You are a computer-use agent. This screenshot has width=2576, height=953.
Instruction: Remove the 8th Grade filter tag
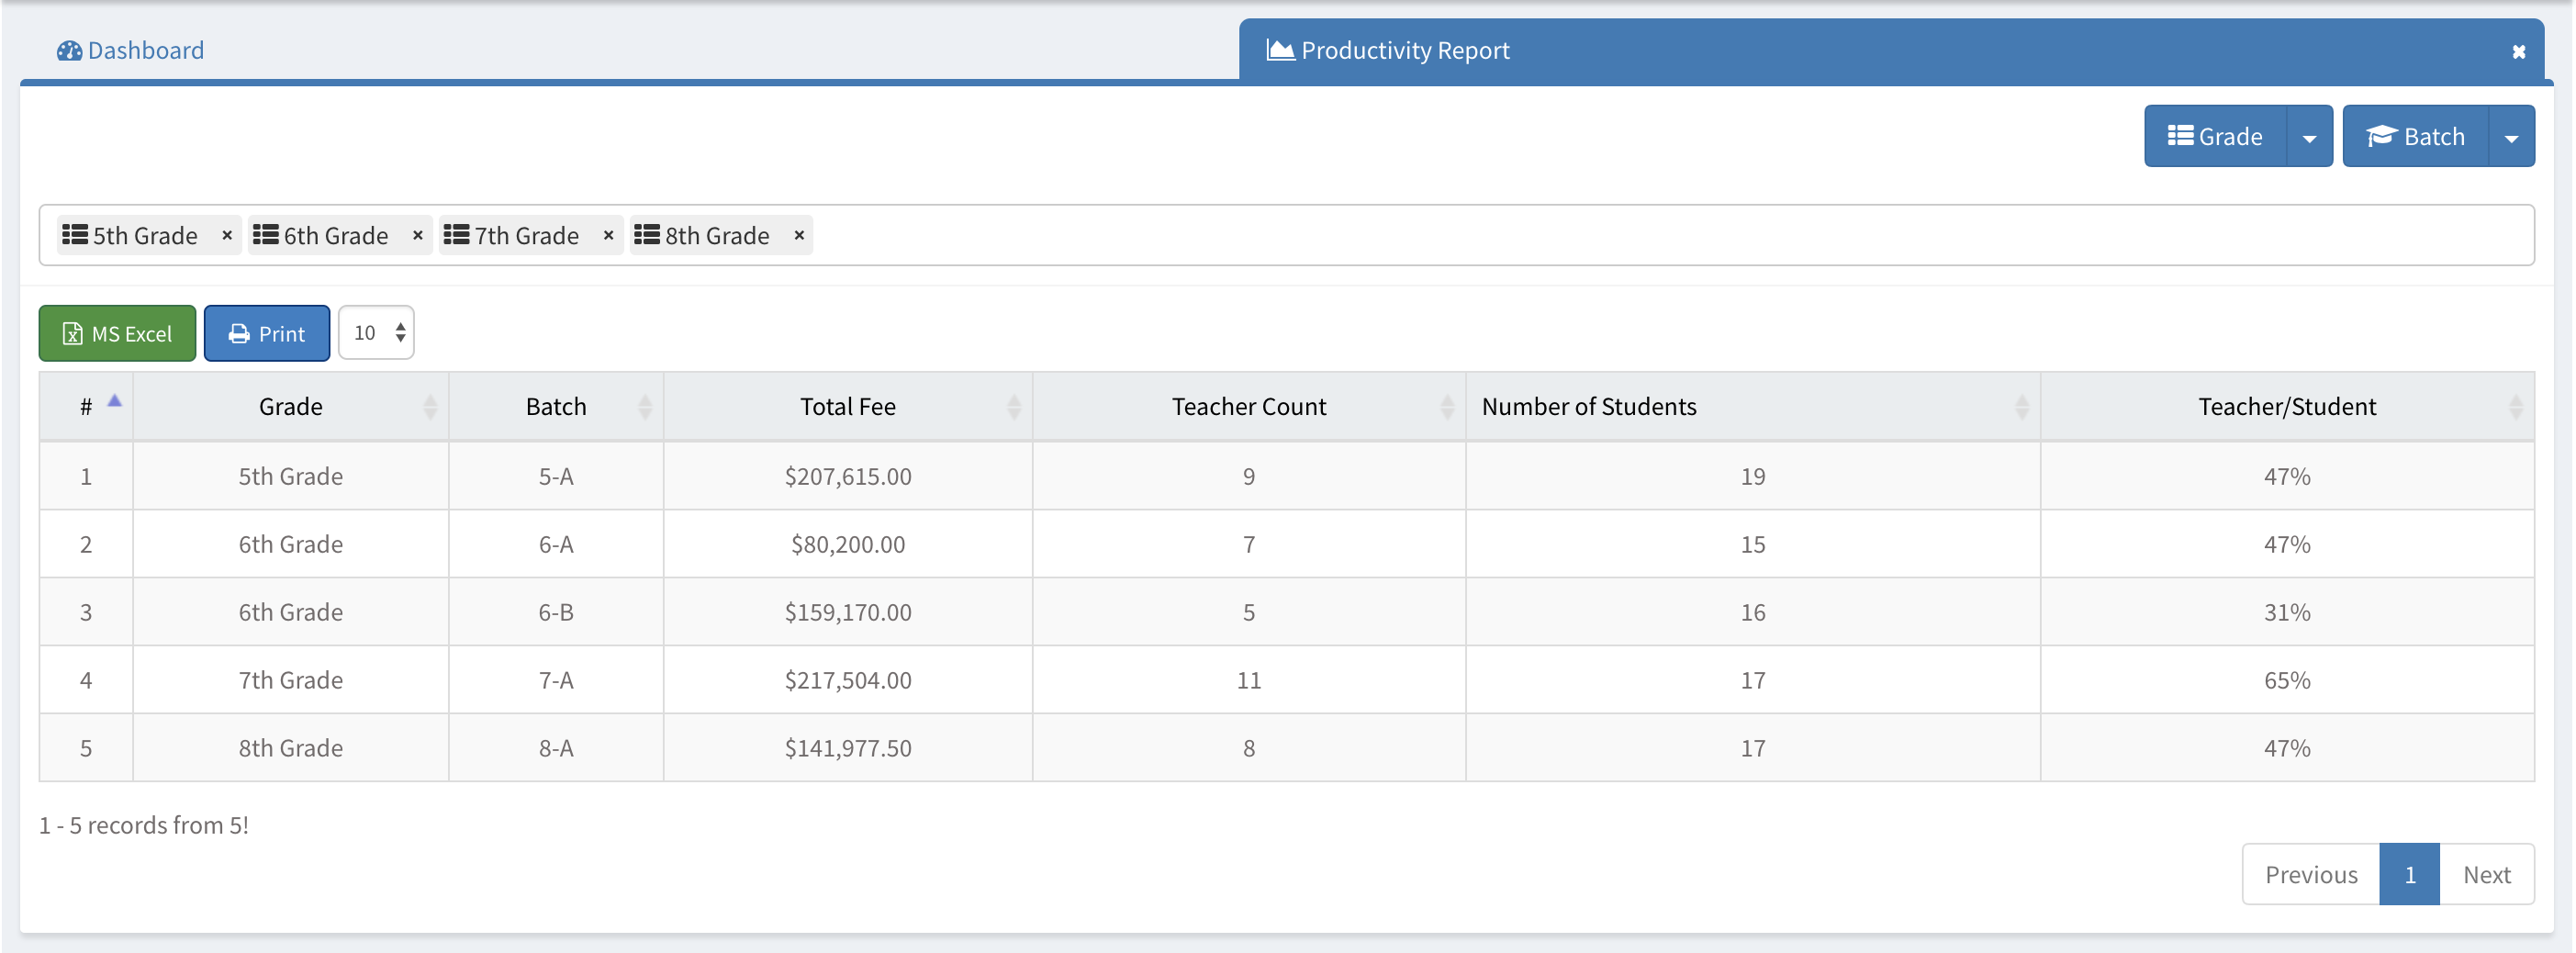799,235
